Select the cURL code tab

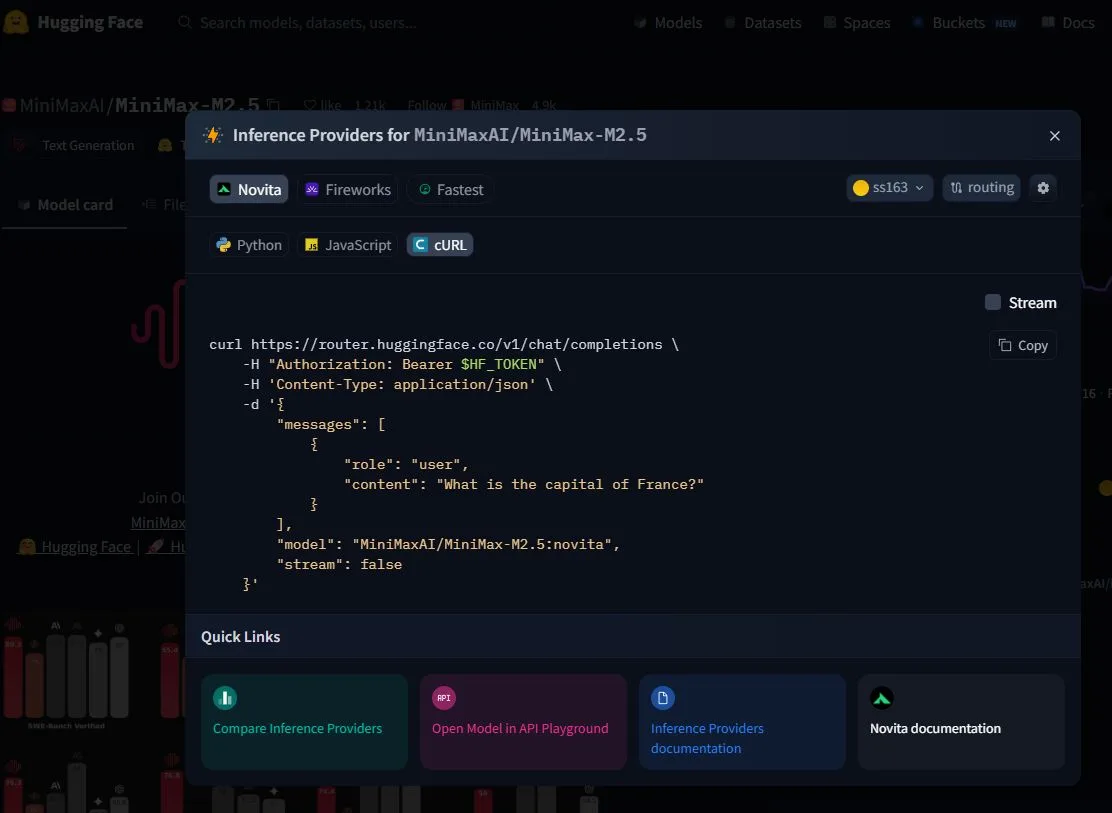(440, 245)
